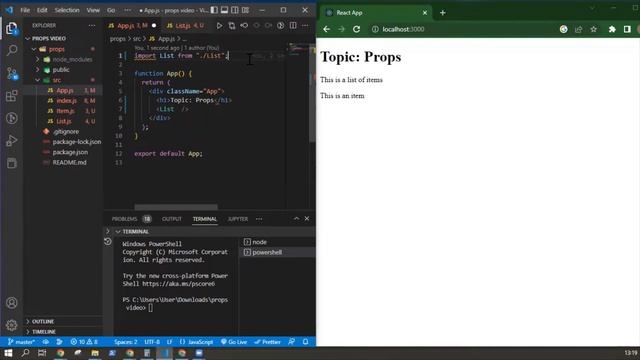This screenshot has height=360, width=640.
Task: Switch to the JUPYTER panel tab
Action: pyautogui.click(x=238, y=219)
